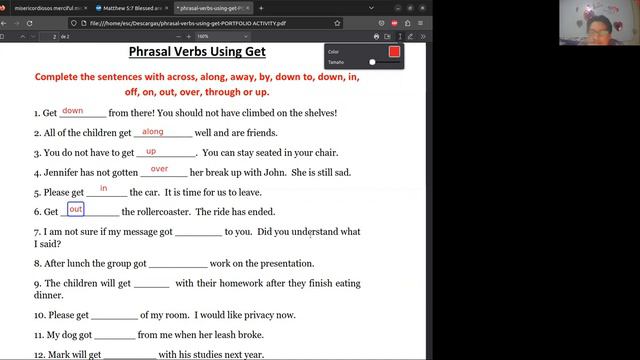Image resolution: width=640 pixels, height=360 pixels.
Task: Click the 'along' answer in sentence 2
Action: pos(153,131)
